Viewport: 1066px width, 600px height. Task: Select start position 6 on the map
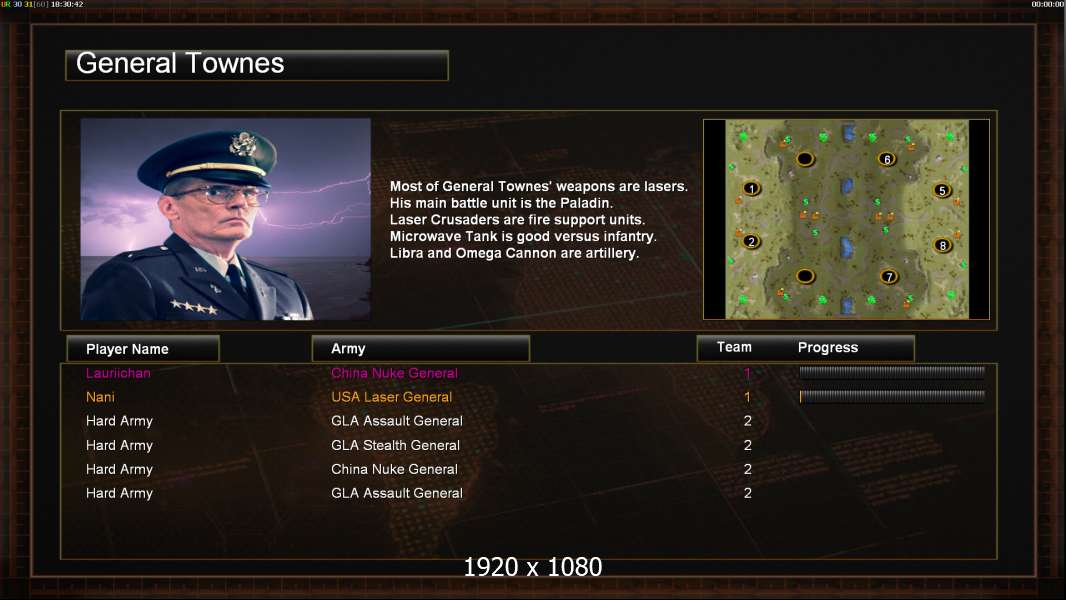pyautogui.click(x=887, y=159)
